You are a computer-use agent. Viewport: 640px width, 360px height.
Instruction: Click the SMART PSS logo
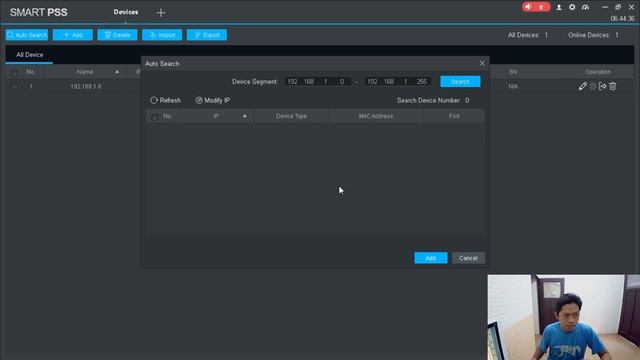coord(38,12)
